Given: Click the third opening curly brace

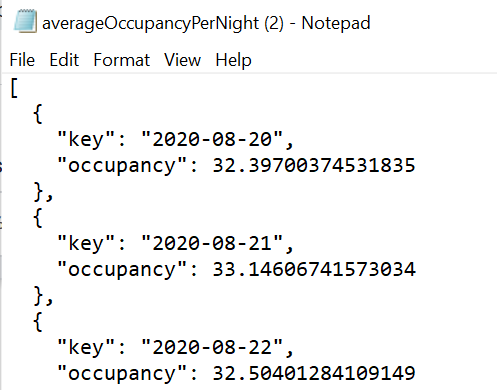Looking at the screenshot, I should pyautogui.click(x=38, y=322).
